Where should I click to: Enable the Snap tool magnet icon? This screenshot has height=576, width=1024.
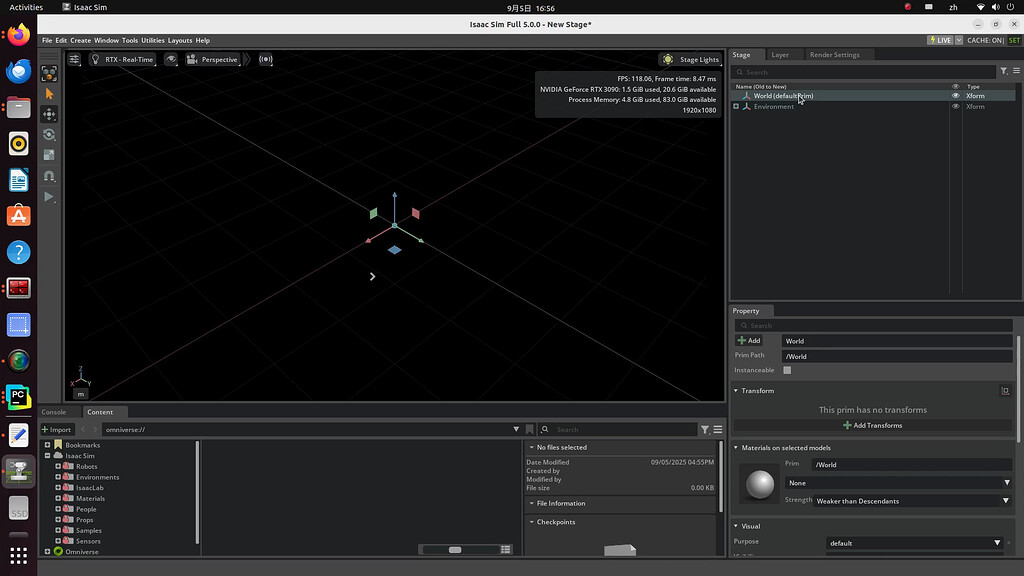[48, 176]
